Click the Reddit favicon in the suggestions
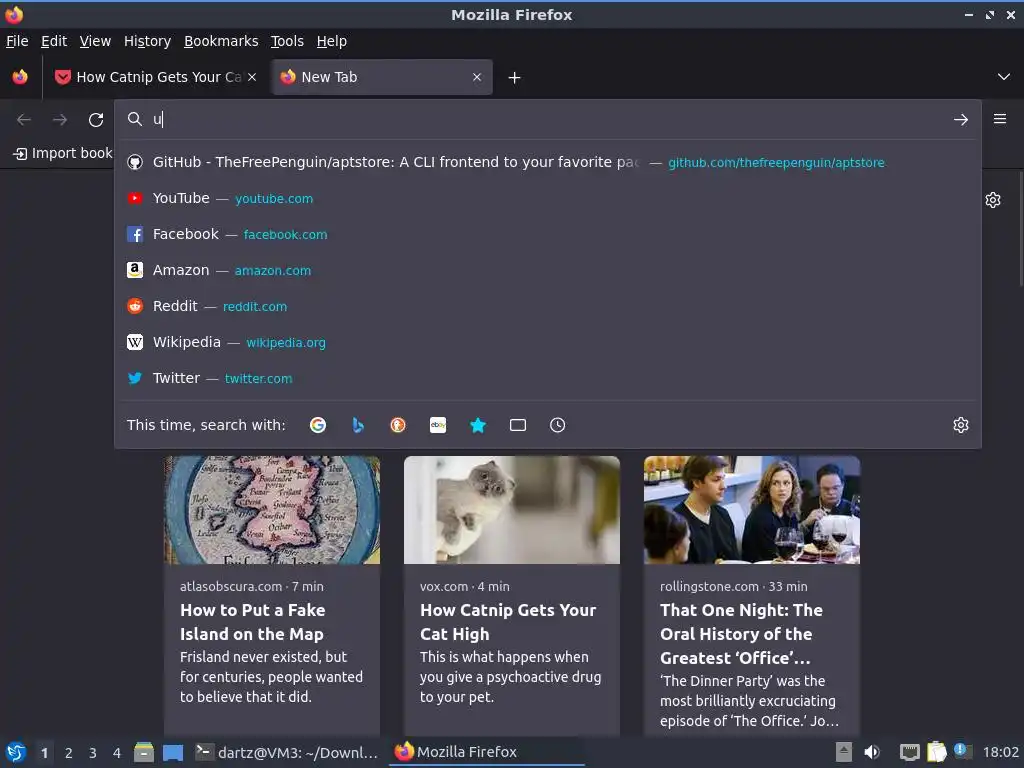The width and height of the screenshot is (1024, 768). 135,306
